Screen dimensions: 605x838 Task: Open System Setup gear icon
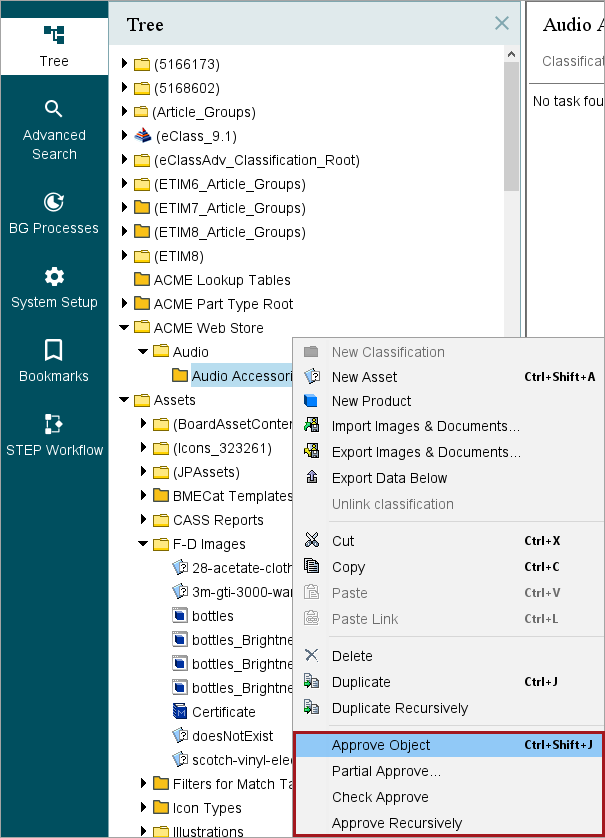[x=54, y=277]
